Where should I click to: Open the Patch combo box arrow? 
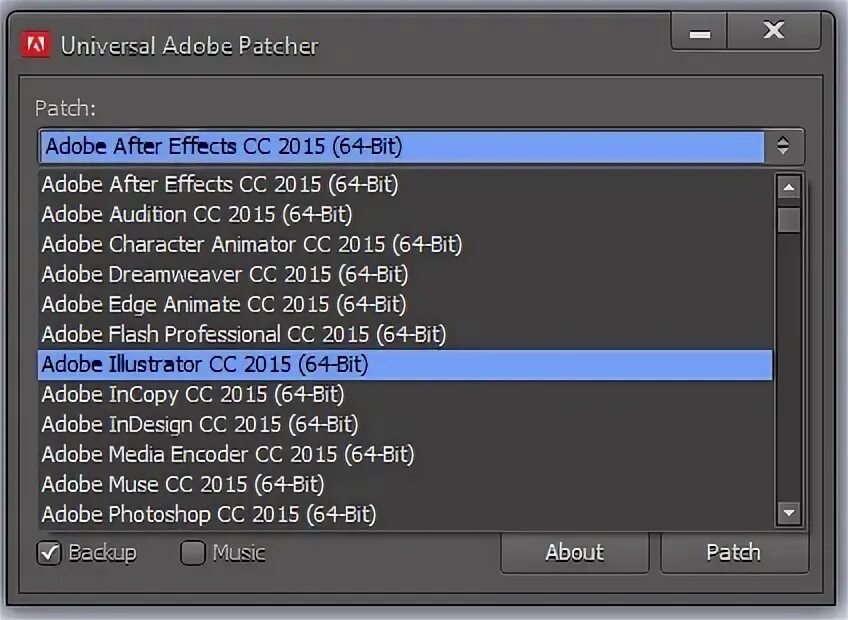[x=783, y=146]
